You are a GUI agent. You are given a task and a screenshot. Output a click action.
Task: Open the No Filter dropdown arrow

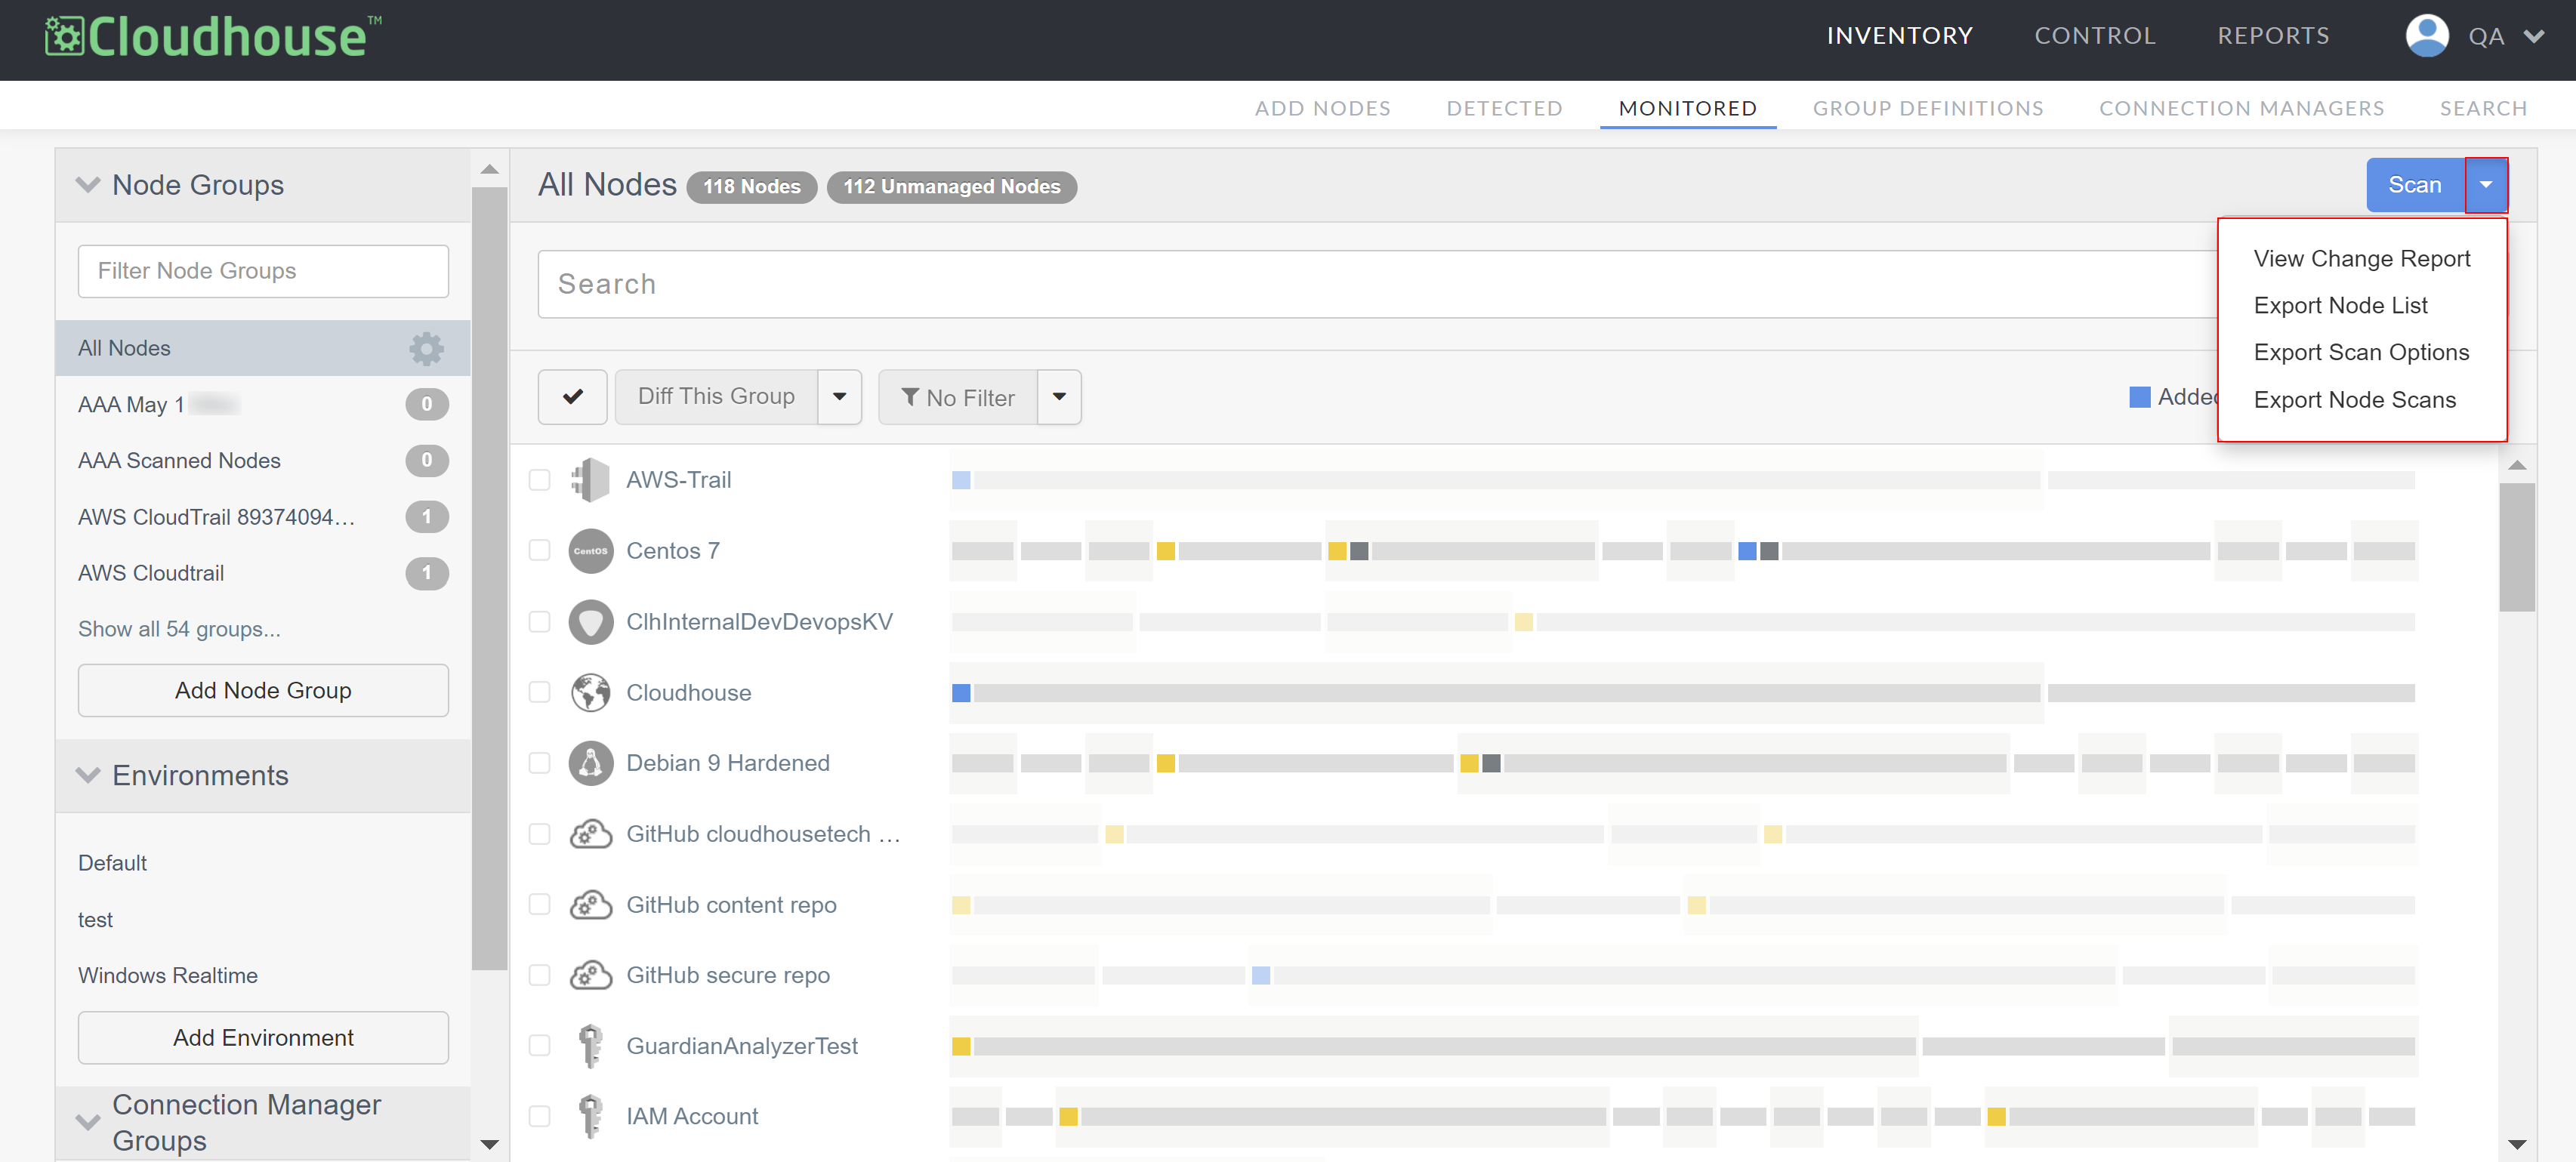pos(1059,397)
